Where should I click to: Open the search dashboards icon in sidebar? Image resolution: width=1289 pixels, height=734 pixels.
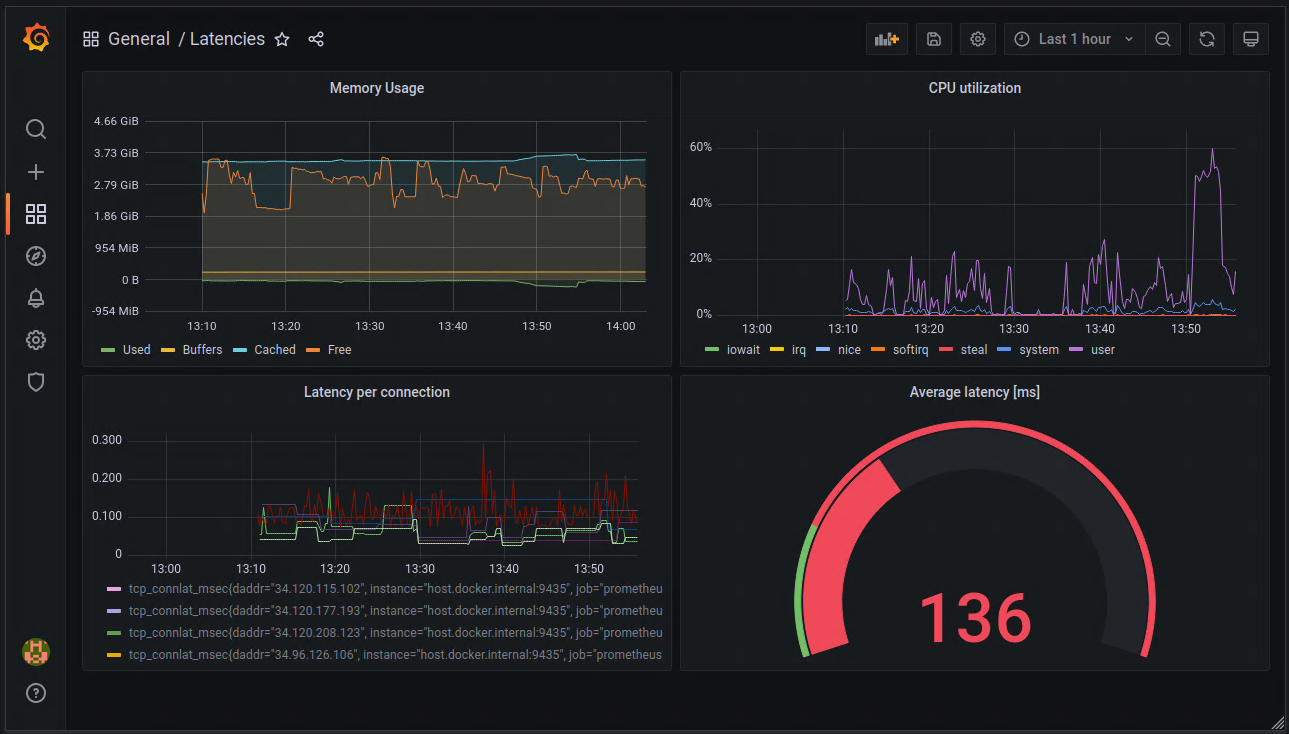pos(36,129)
